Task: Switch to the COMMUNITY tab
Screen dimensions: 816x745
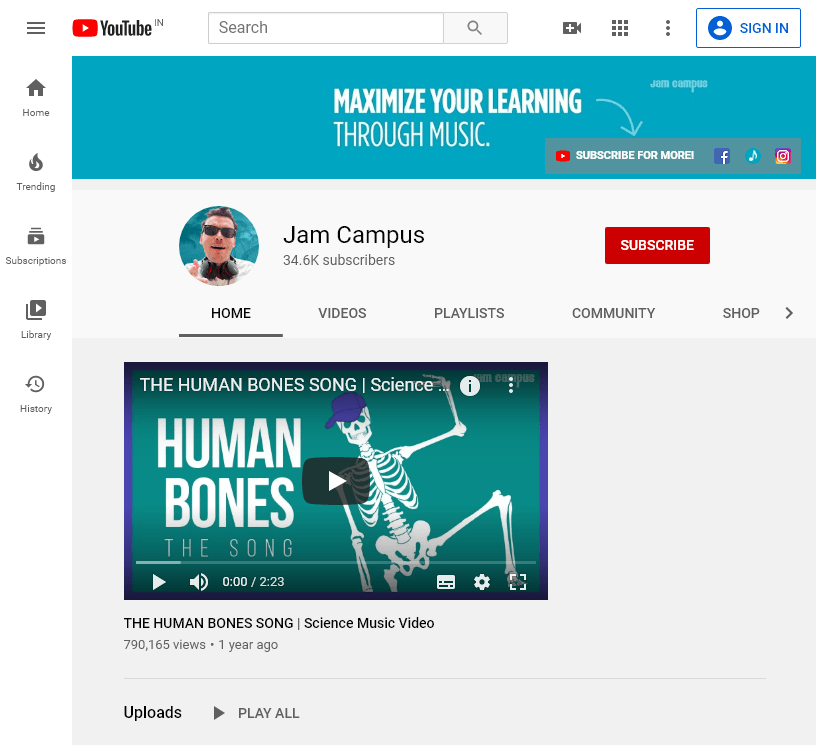Action: pos(614,313)
